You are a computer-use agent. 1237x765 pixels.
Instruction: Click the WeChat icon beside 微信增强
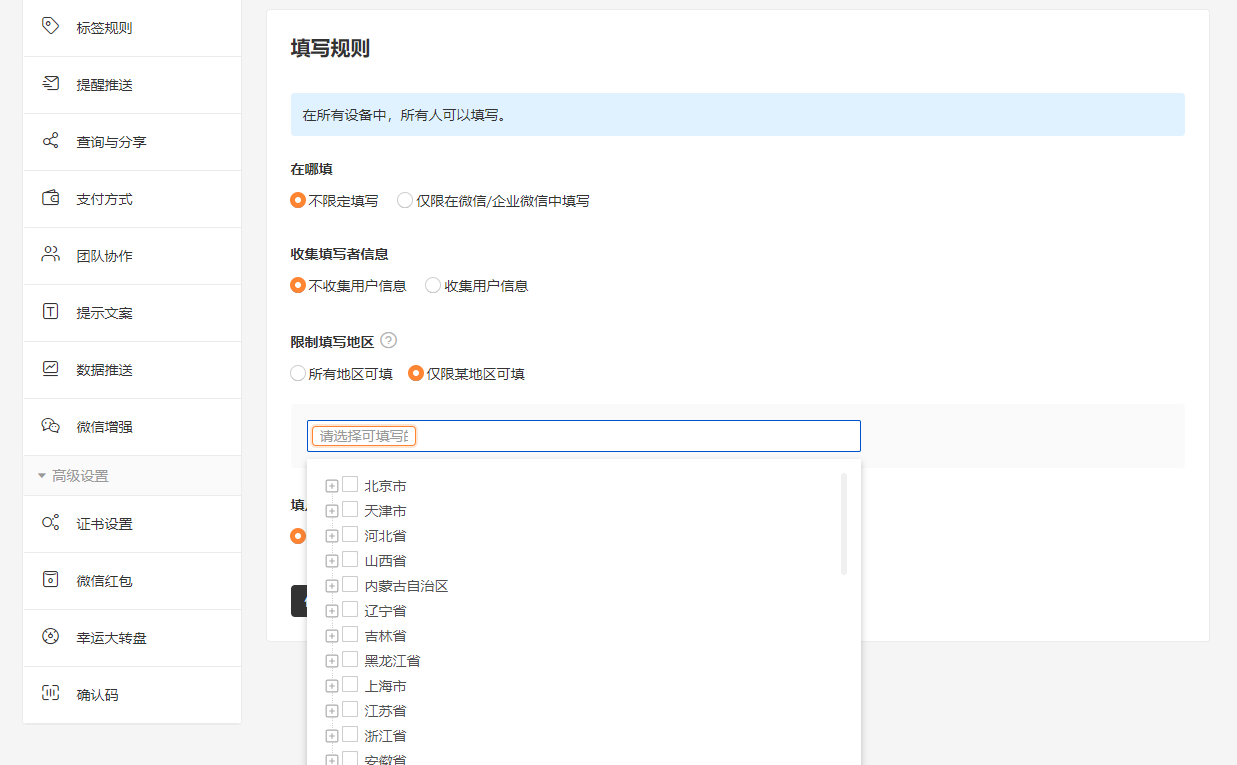tap(50, 426)
